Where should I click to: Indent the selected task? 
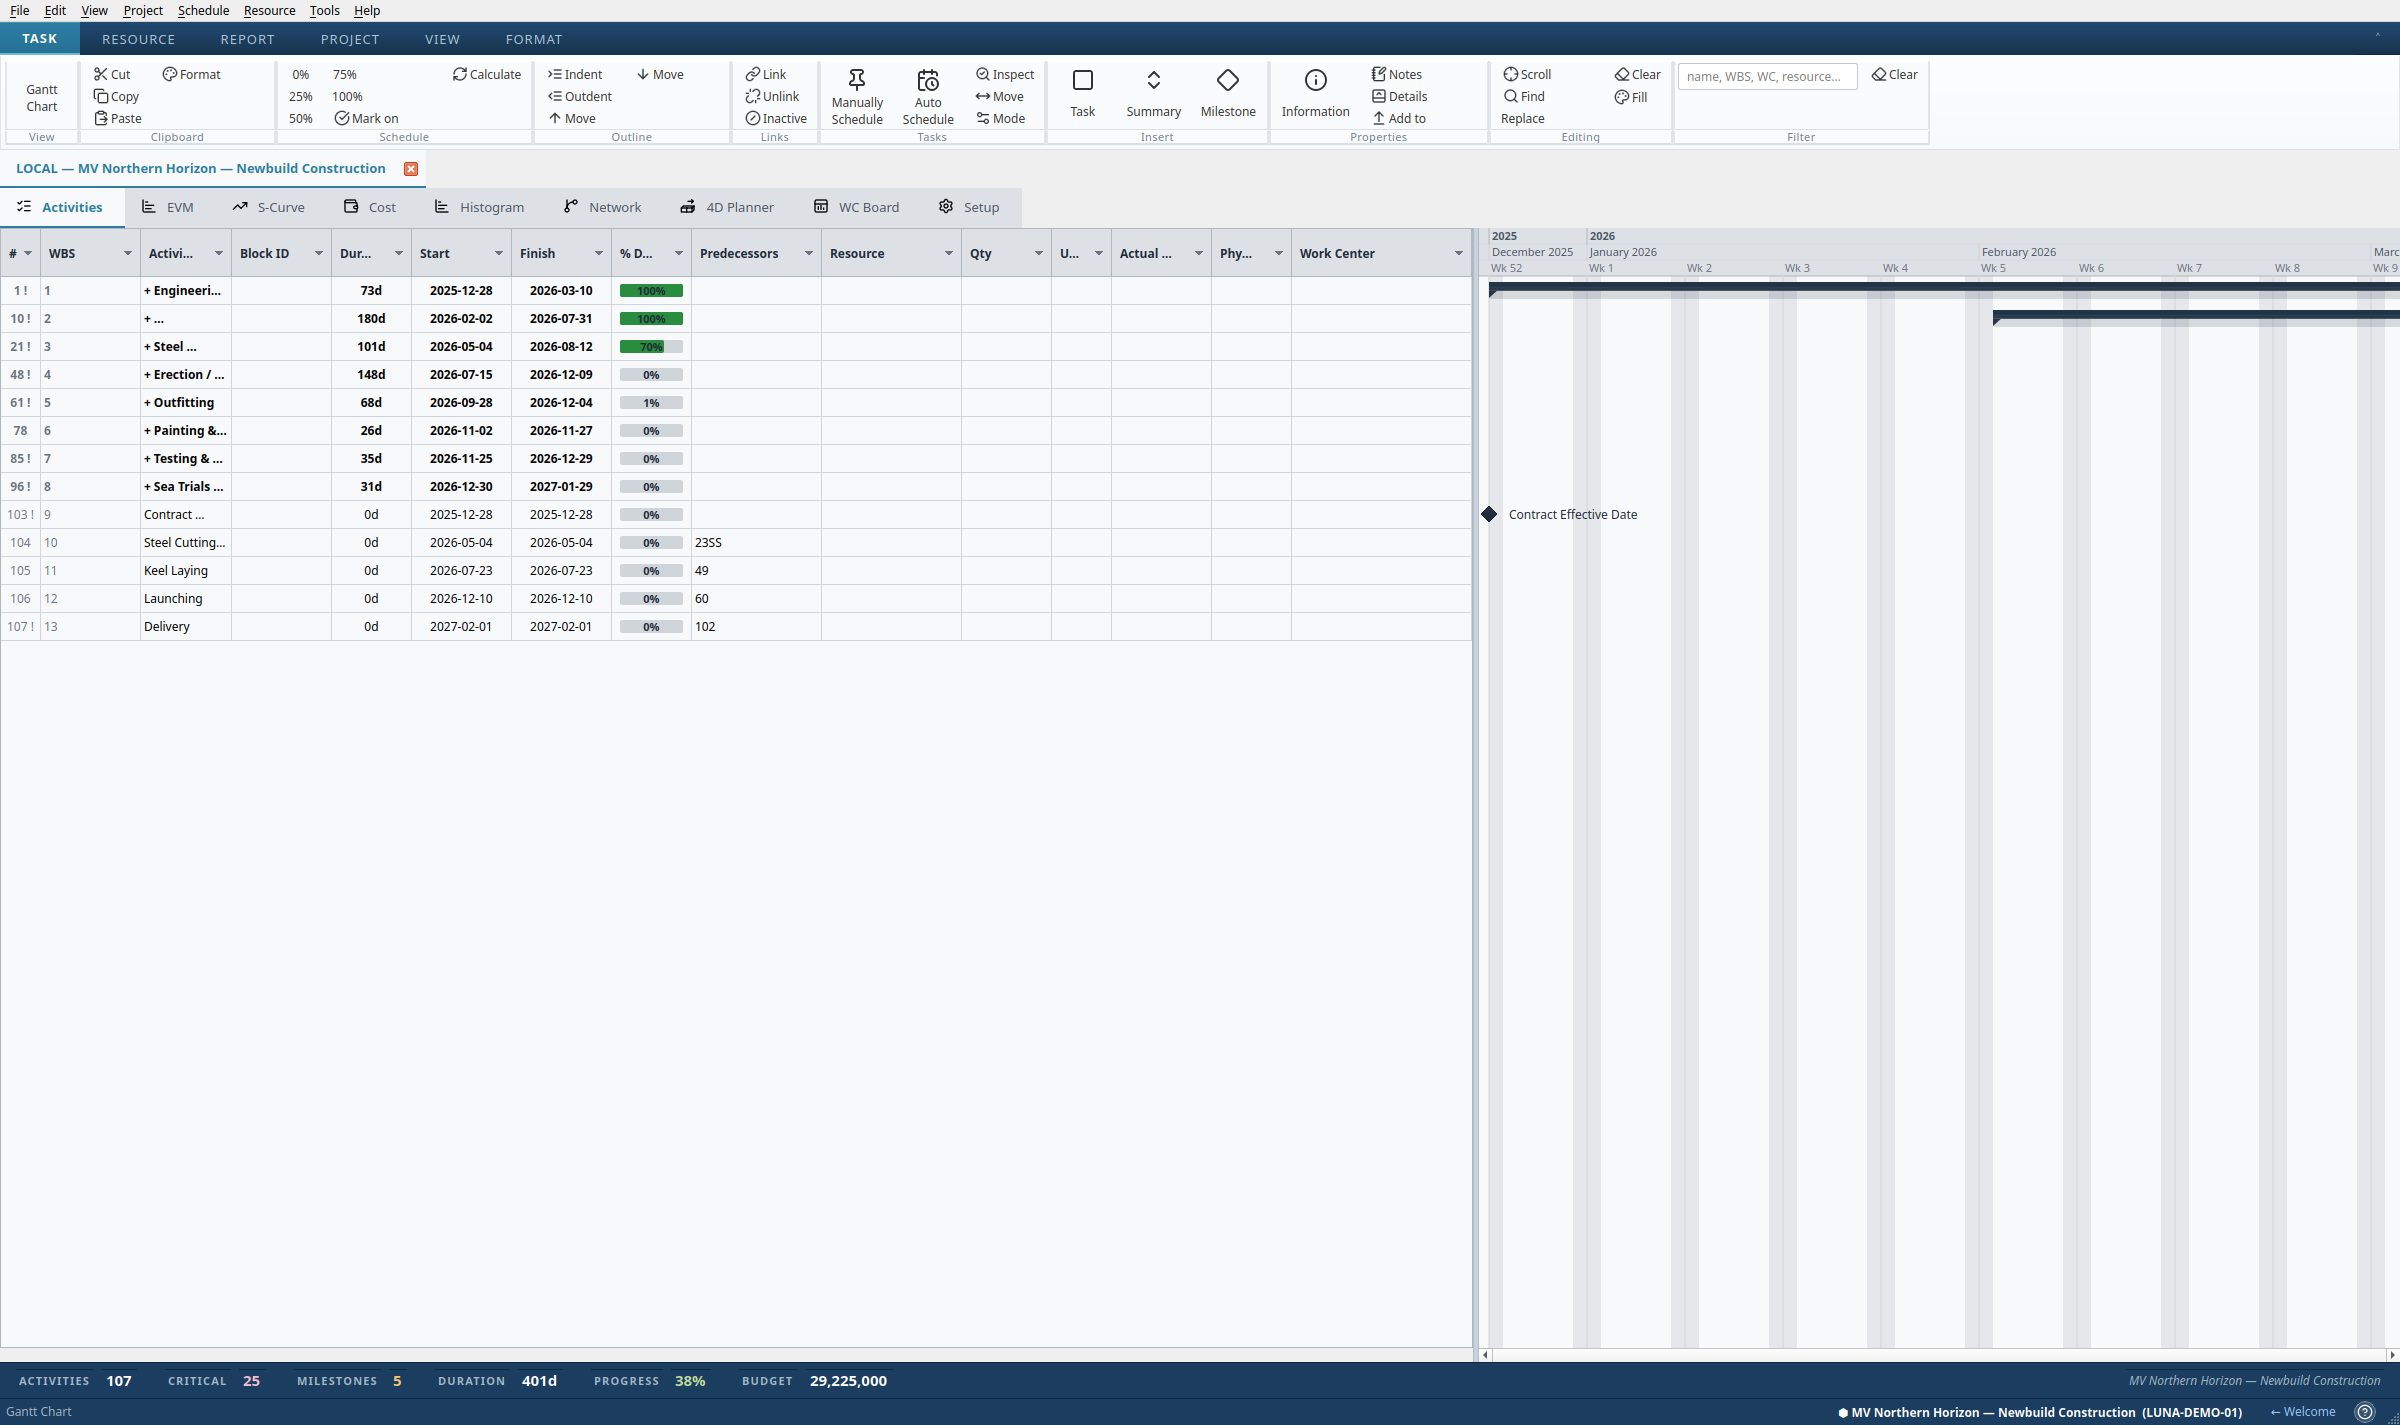click(x=575, y=74)
